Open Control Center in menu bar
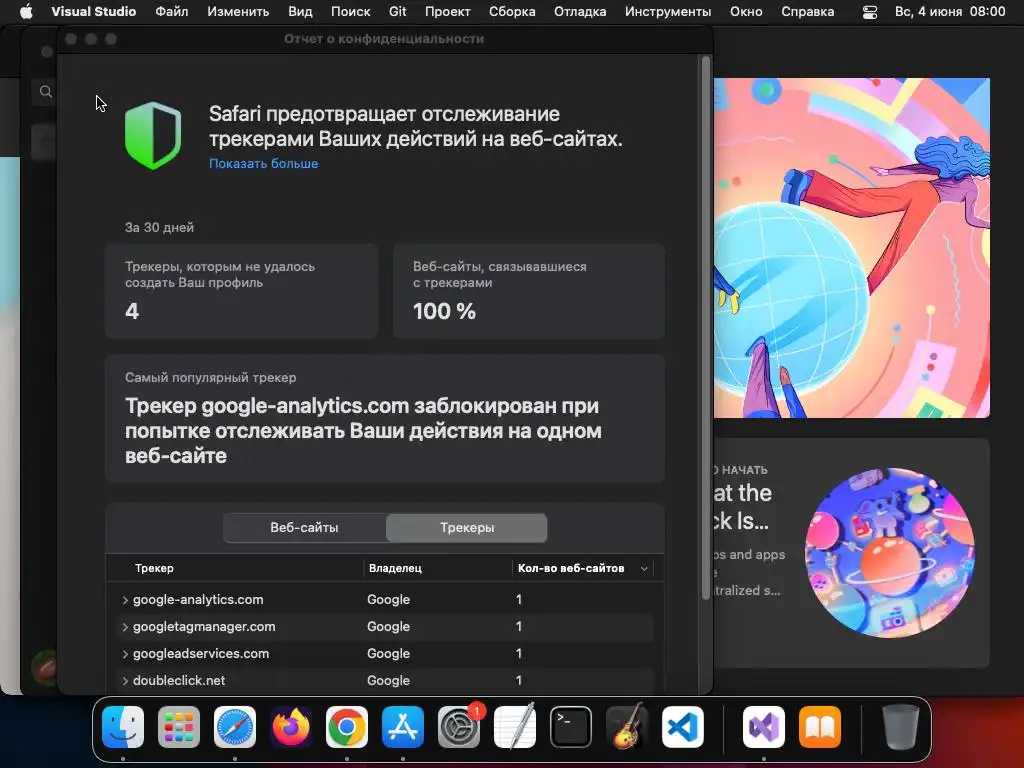This screenshot has width=1024, height=768. pos(870,12)
